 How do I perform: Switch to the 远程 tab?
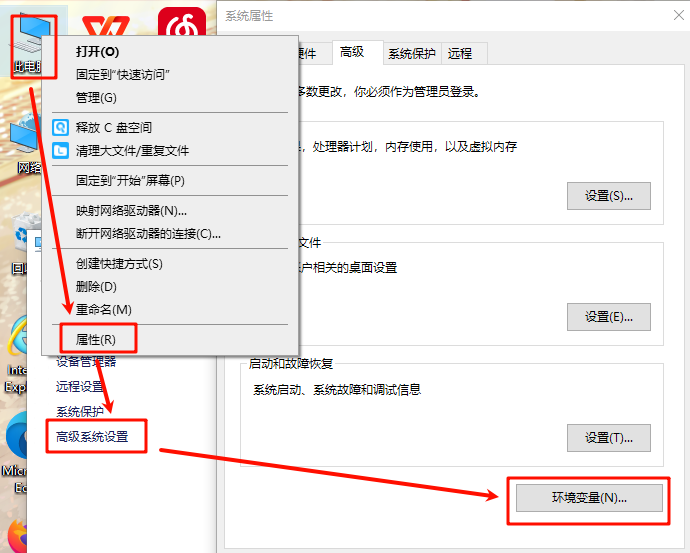[x=460, y=53]
